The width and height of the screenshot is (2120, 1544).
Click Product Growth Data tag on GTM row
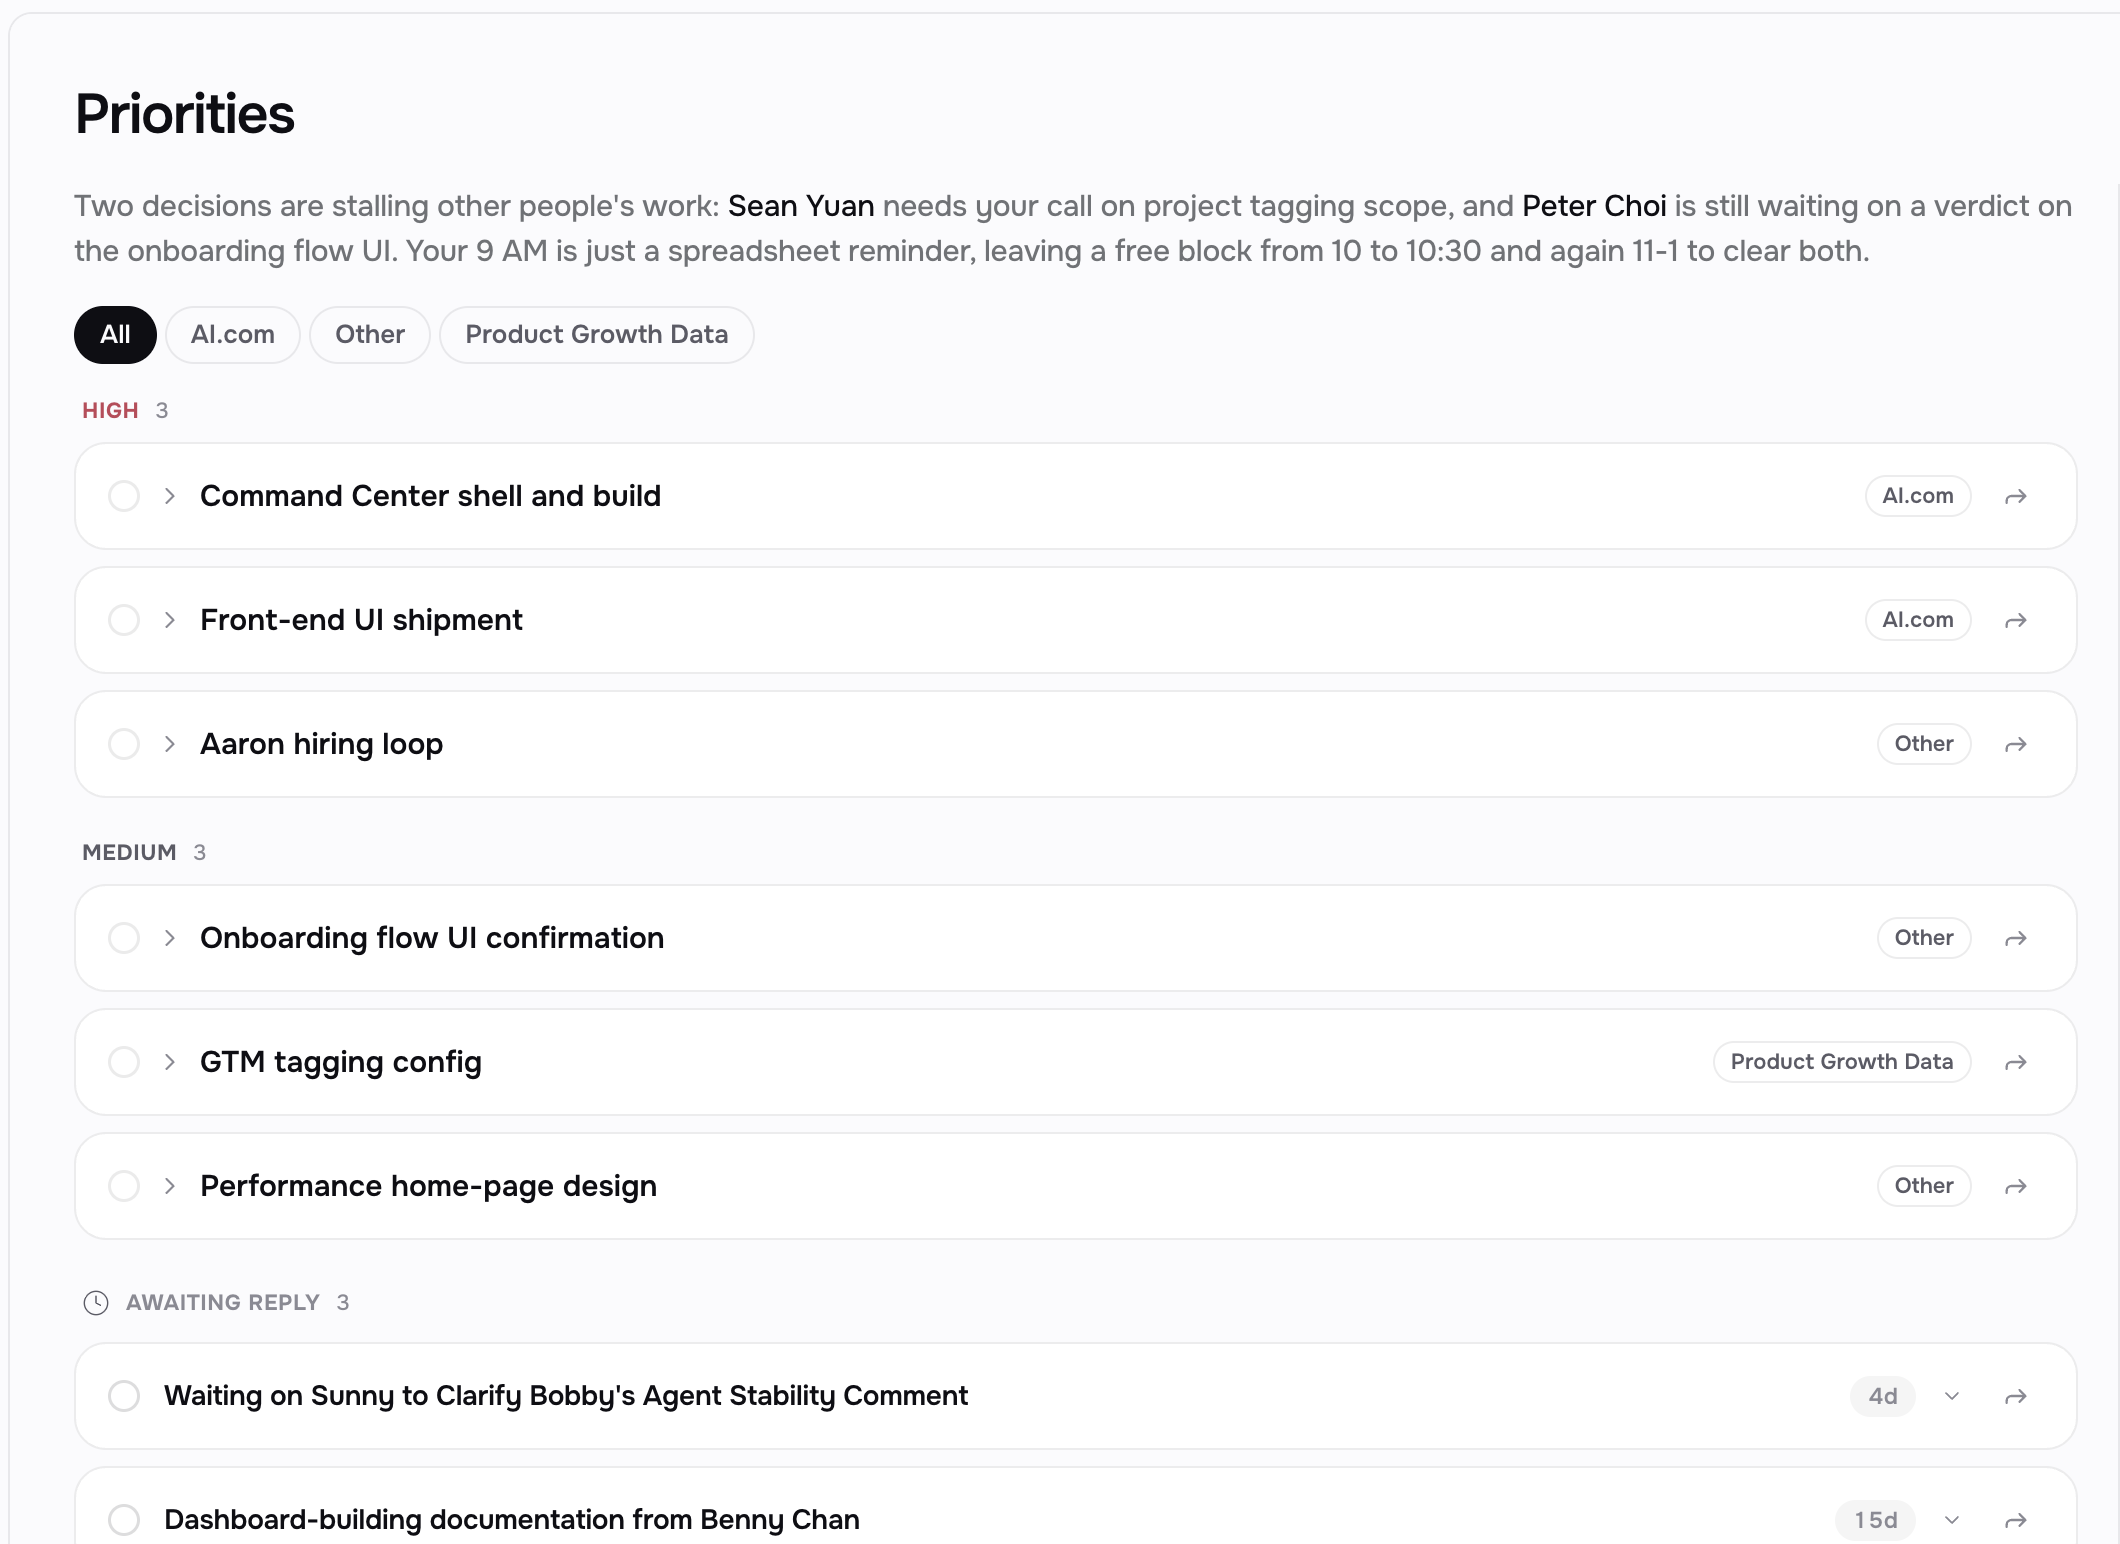[1842, 1062]
